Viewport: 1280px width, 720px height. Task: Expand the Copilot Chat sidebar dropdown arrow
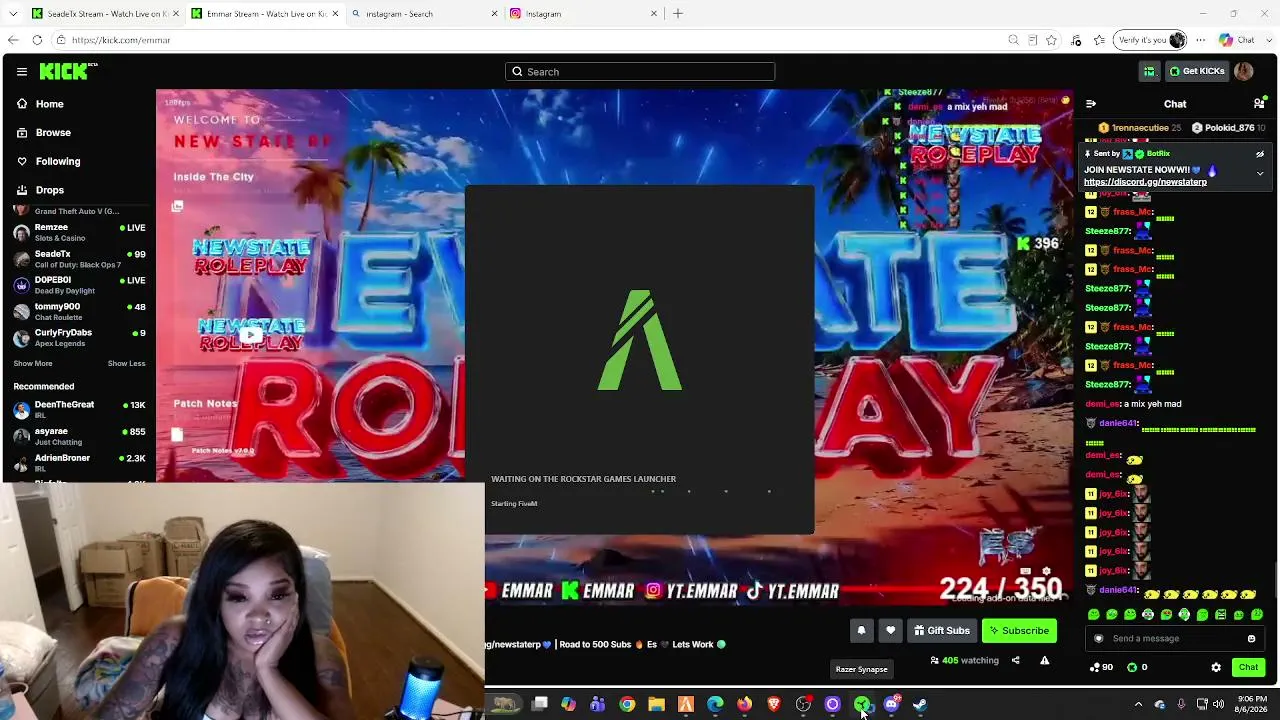pos(1267,40)
